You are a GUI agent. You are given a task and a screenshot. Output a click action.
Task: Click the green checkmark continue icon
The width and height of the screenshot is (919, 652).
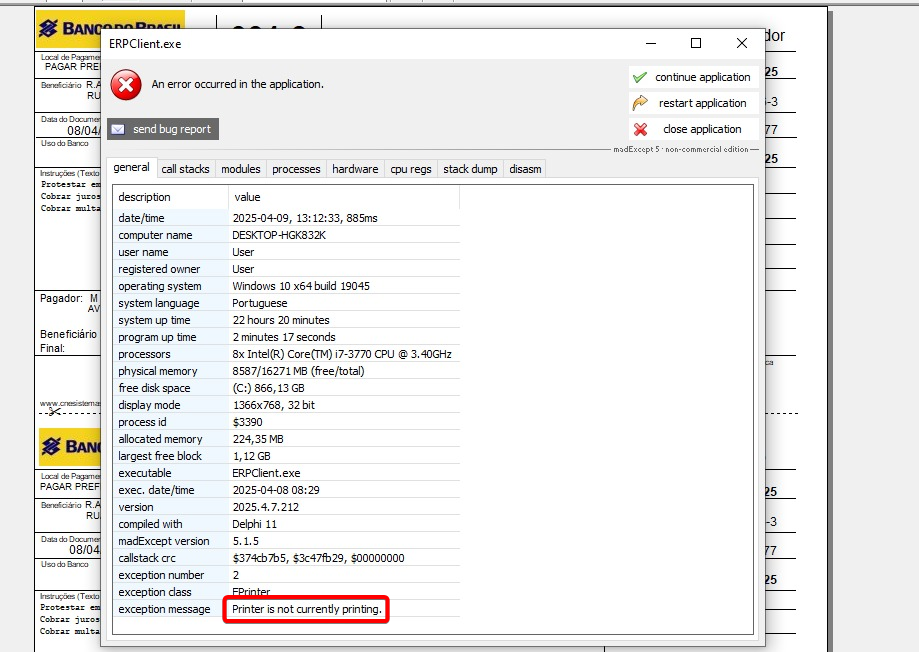[640, 77]
